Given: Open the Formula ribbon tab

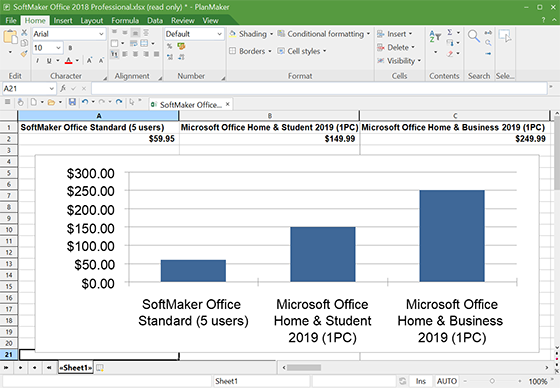Looking at the screenshot, I should 125,21.
